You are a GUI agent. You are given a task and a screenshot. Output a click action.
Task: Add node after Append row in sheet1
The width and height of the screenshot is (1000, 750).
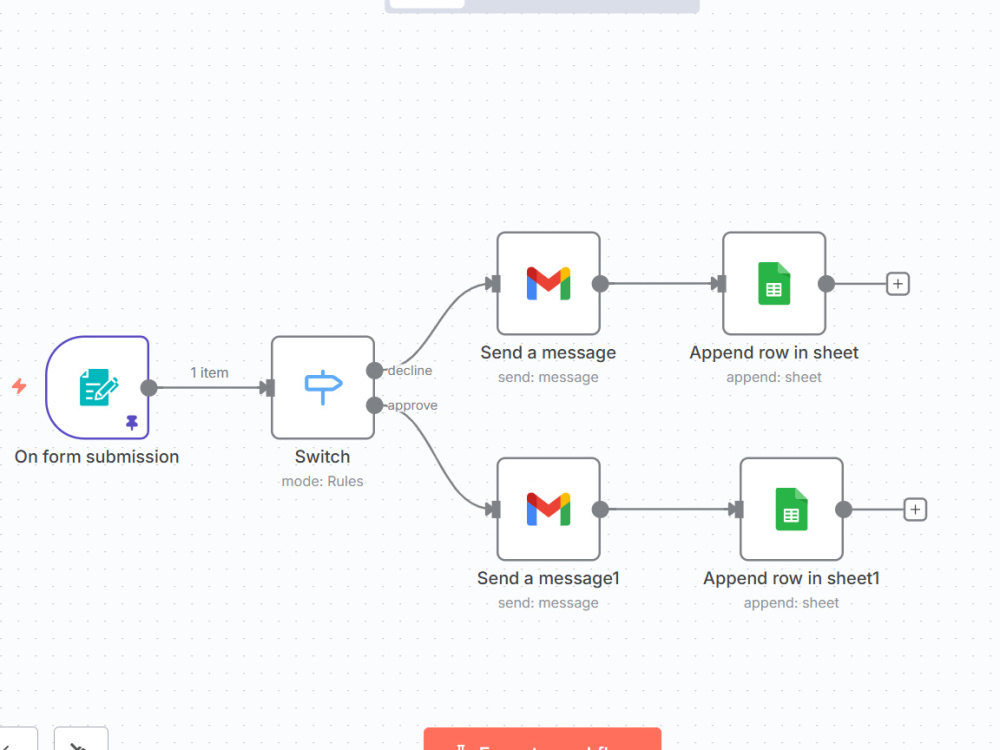pyautogui.click(x=915, y=510)
